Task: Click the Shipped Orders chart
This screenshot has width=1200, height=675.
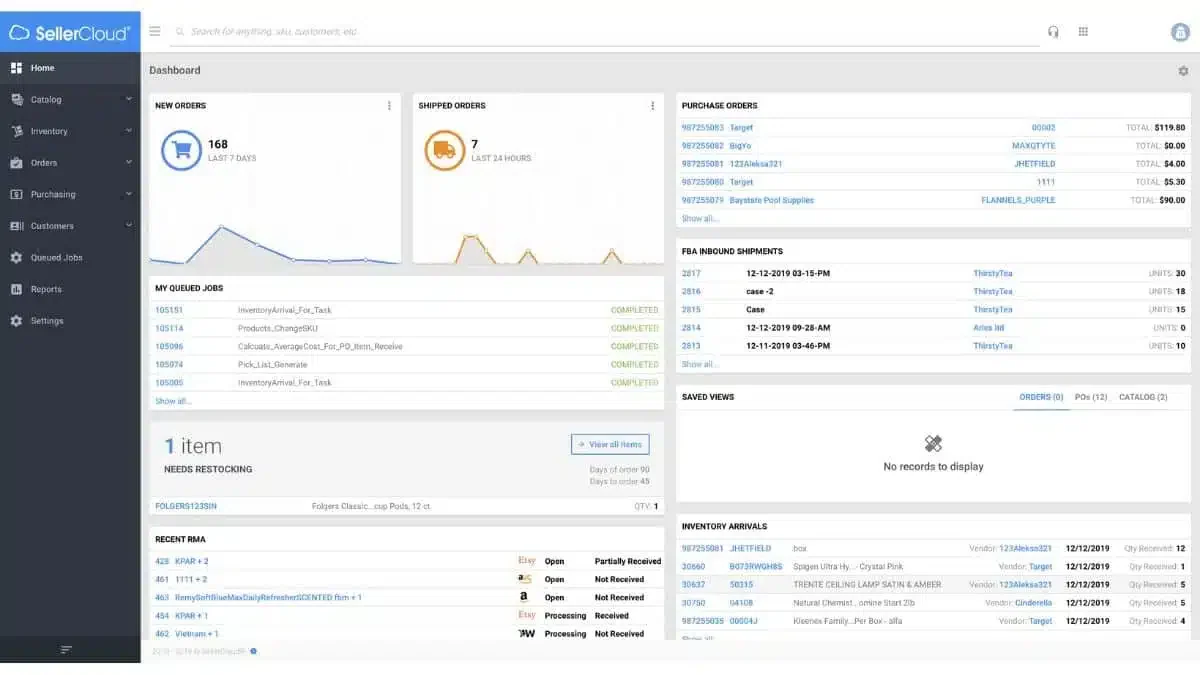Action: tap(538, 248)
